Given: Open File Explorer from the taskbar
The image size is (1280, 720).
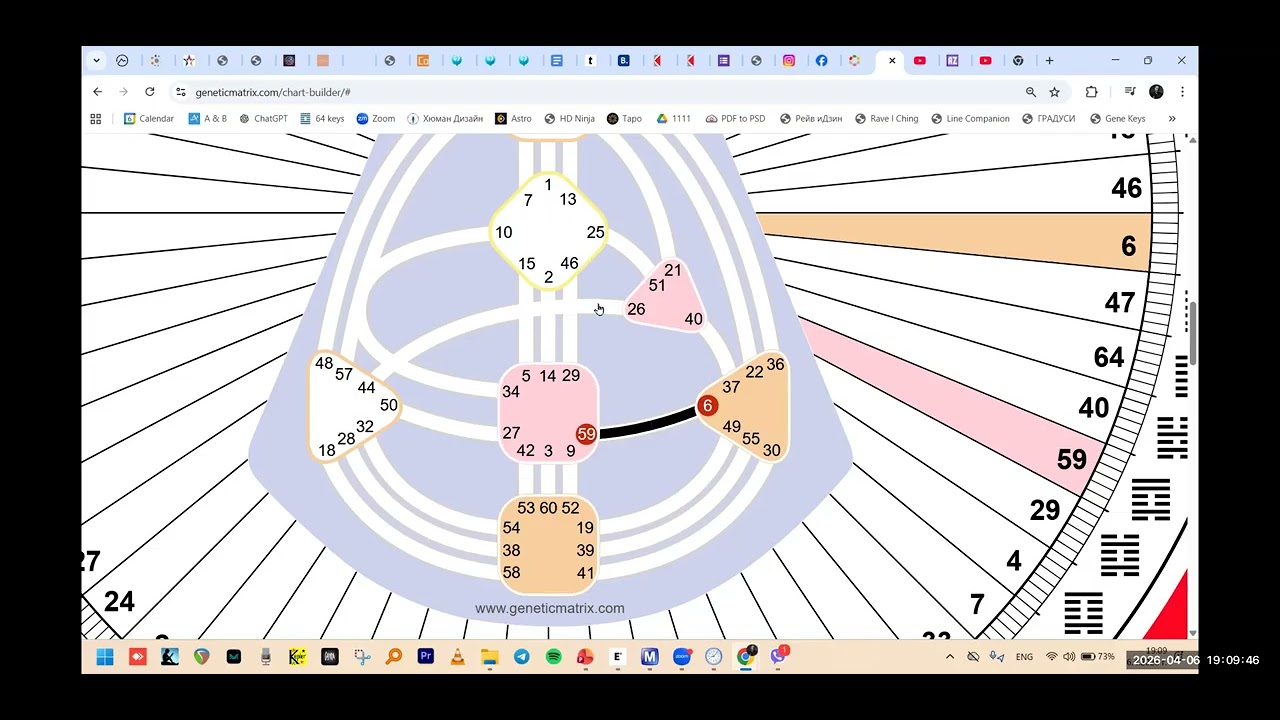Looking at the screenshot, I should coord(490,657).
